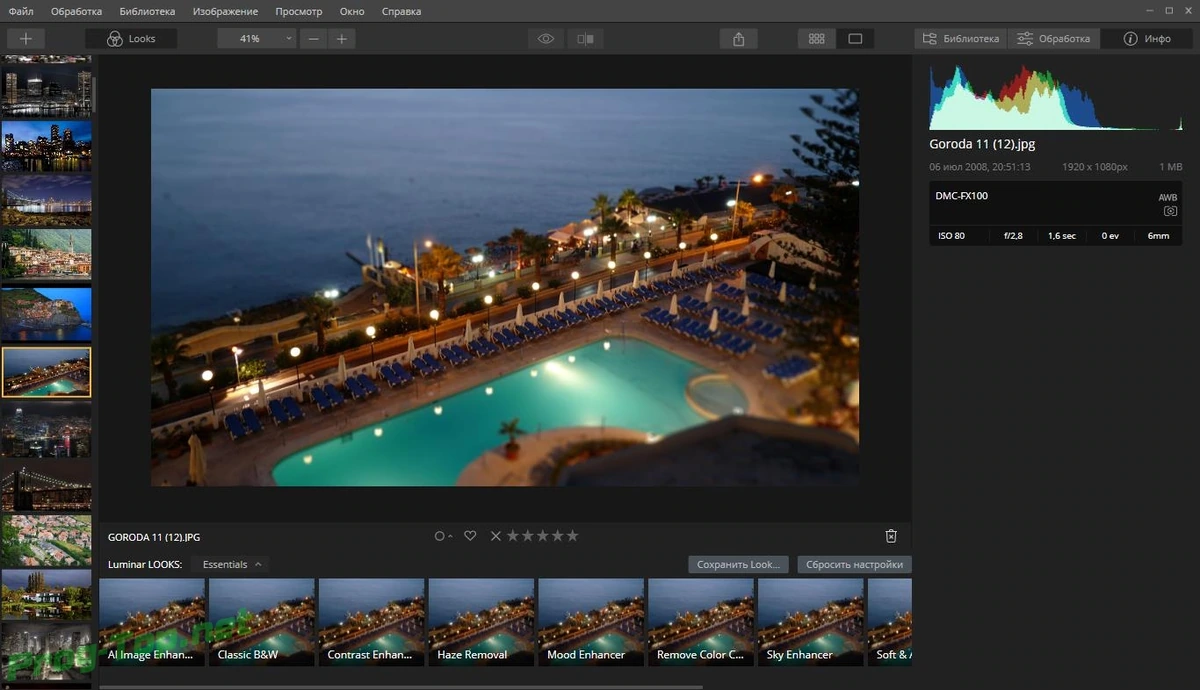This screenshot has width=1200, height=690.
Task: Zoom out with the minus button
Action: click(314, 39)
